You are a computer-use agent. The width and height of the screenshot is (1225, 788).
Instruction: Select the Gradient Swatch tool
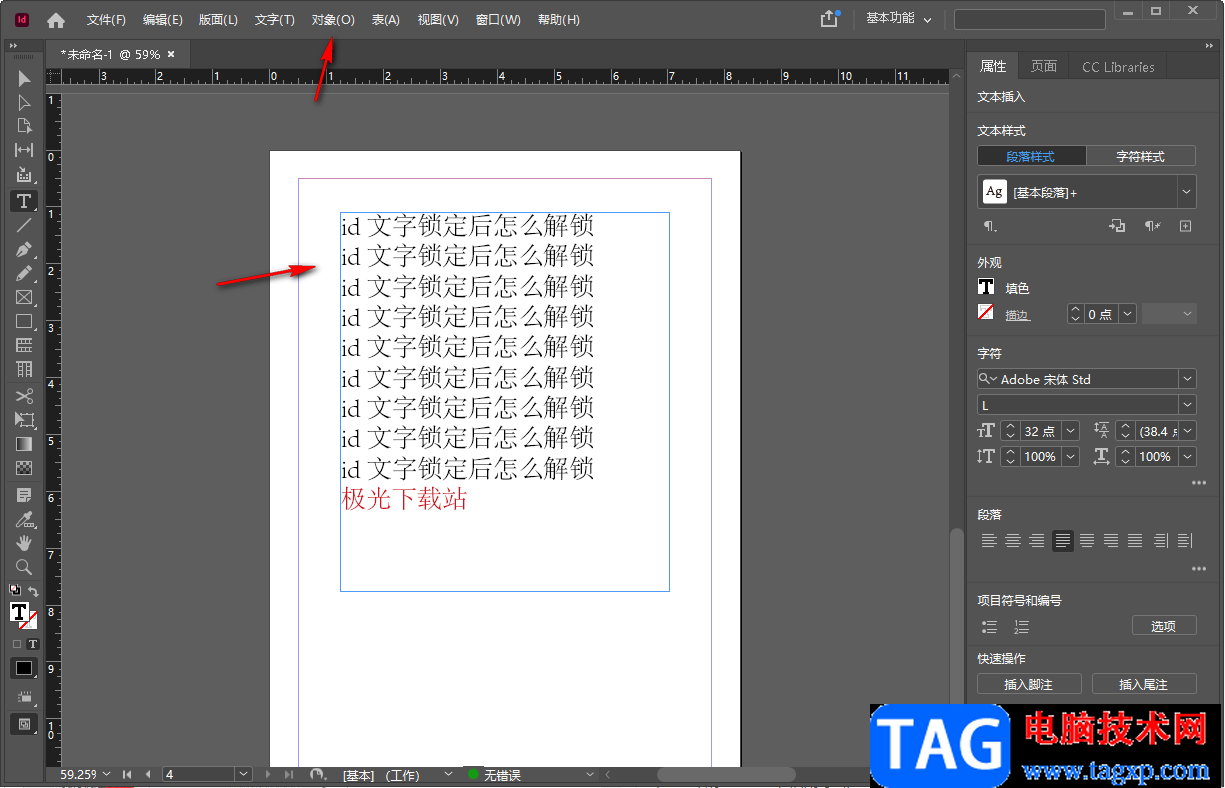[24, 444]
